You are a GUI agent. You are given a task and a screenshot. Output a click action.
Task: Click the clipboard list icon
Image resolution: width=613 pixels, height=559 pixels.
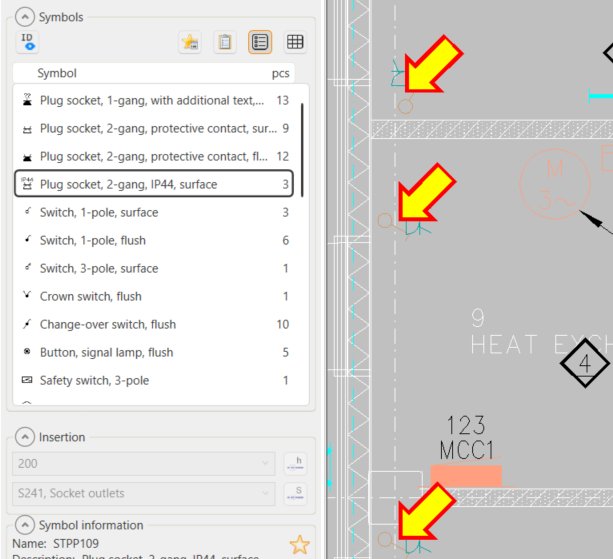click(225, 42)
